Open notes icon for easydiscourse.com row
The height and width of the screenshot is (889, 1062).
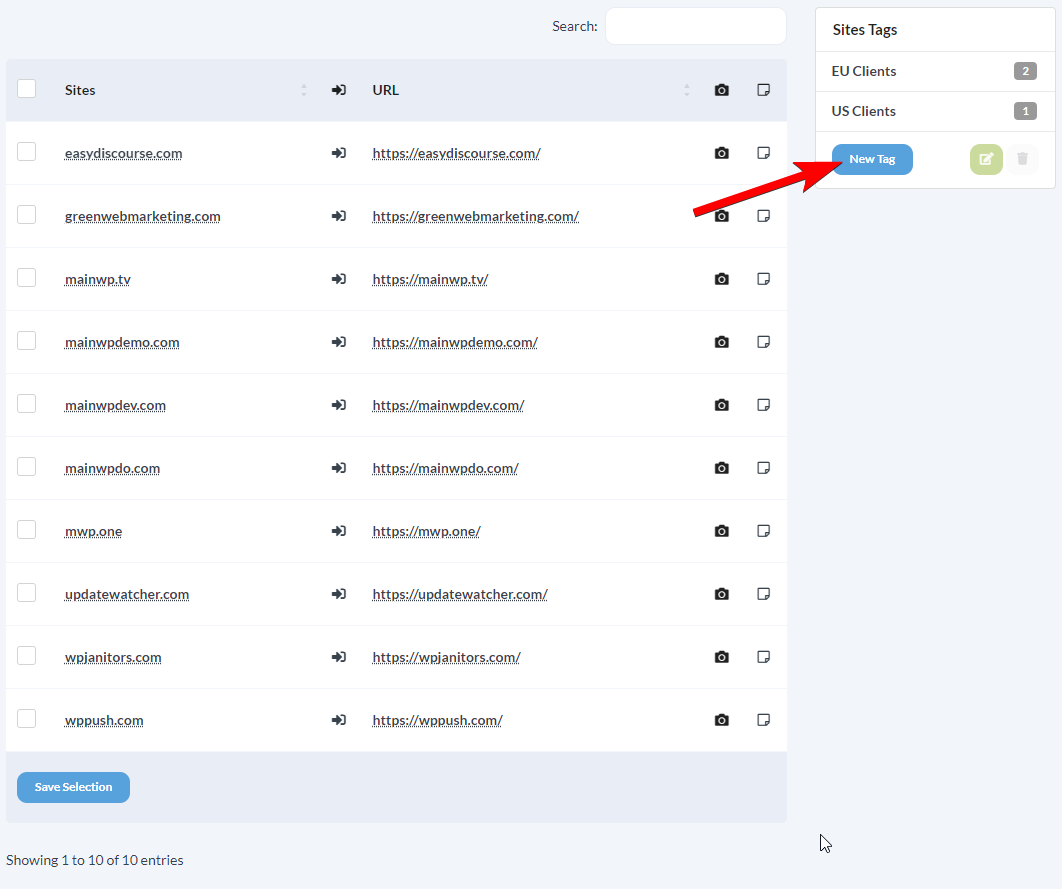763,153
